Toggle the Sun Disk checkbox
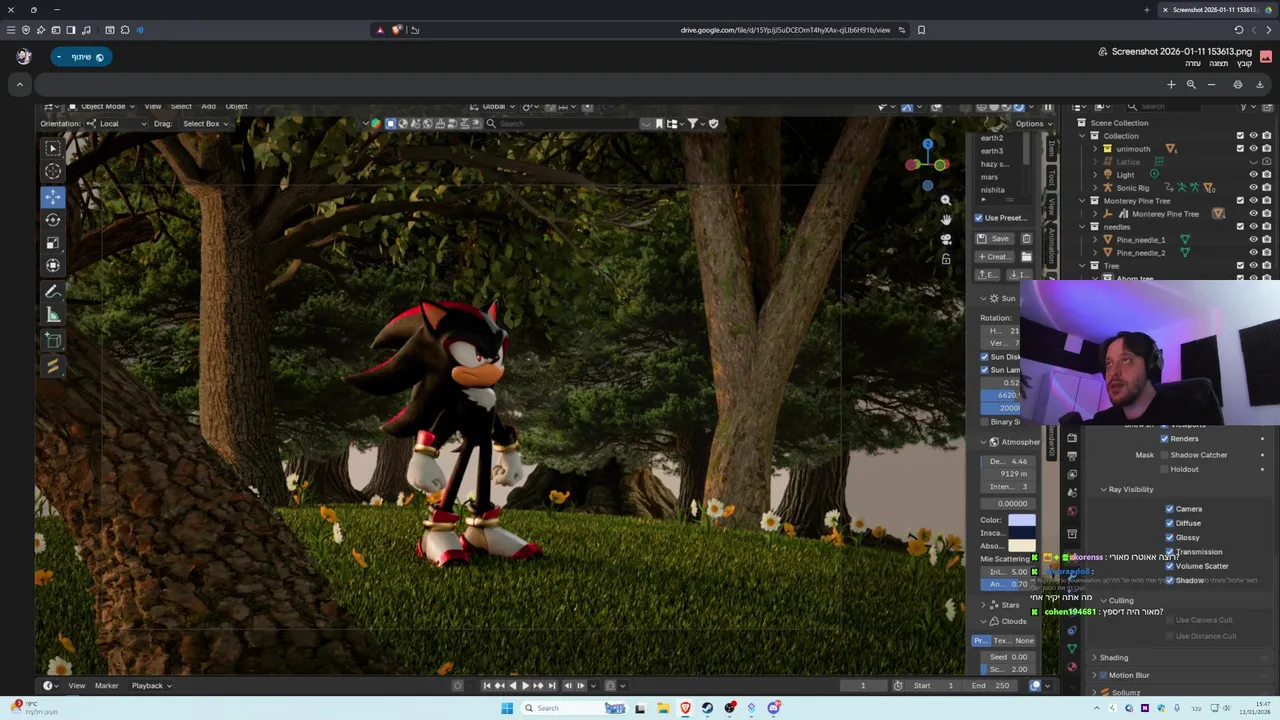 pyautogui.click(x=984, y=357)
